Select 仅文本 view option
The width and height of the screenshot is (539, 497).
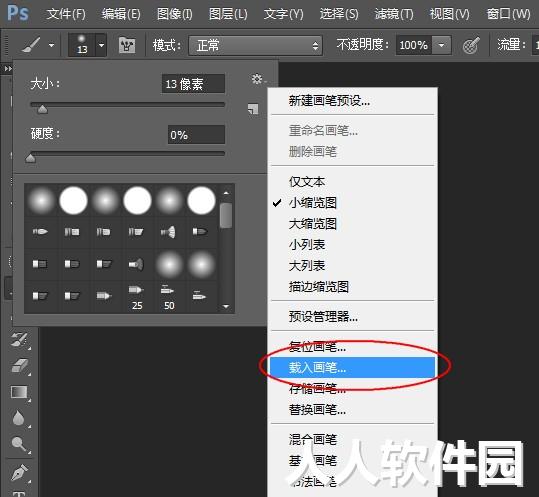[x=353, y=181]
